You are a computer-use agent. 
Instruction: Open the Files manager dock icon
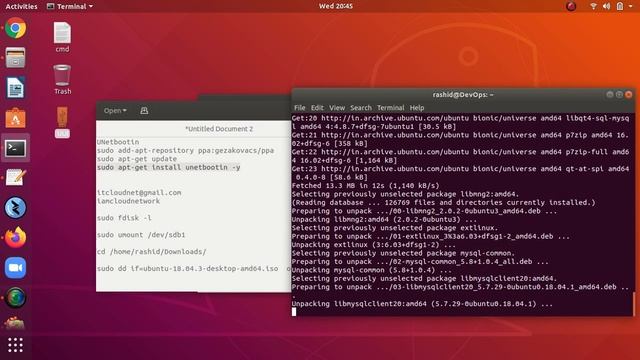click(x=16, y=58)
